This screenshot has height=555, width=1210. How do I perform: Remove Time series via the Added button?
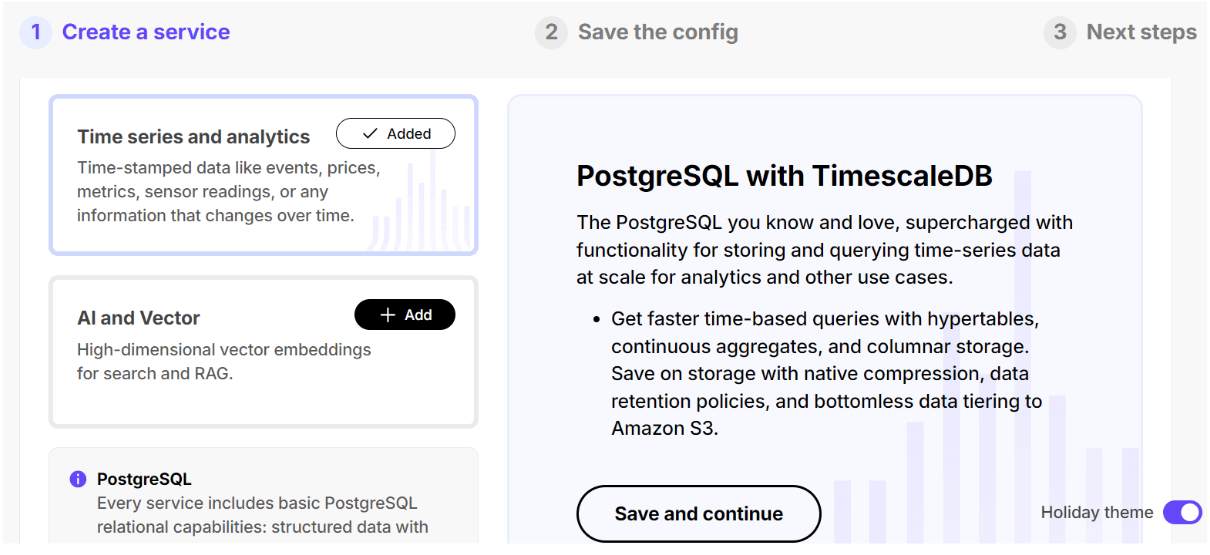(396, 134)
